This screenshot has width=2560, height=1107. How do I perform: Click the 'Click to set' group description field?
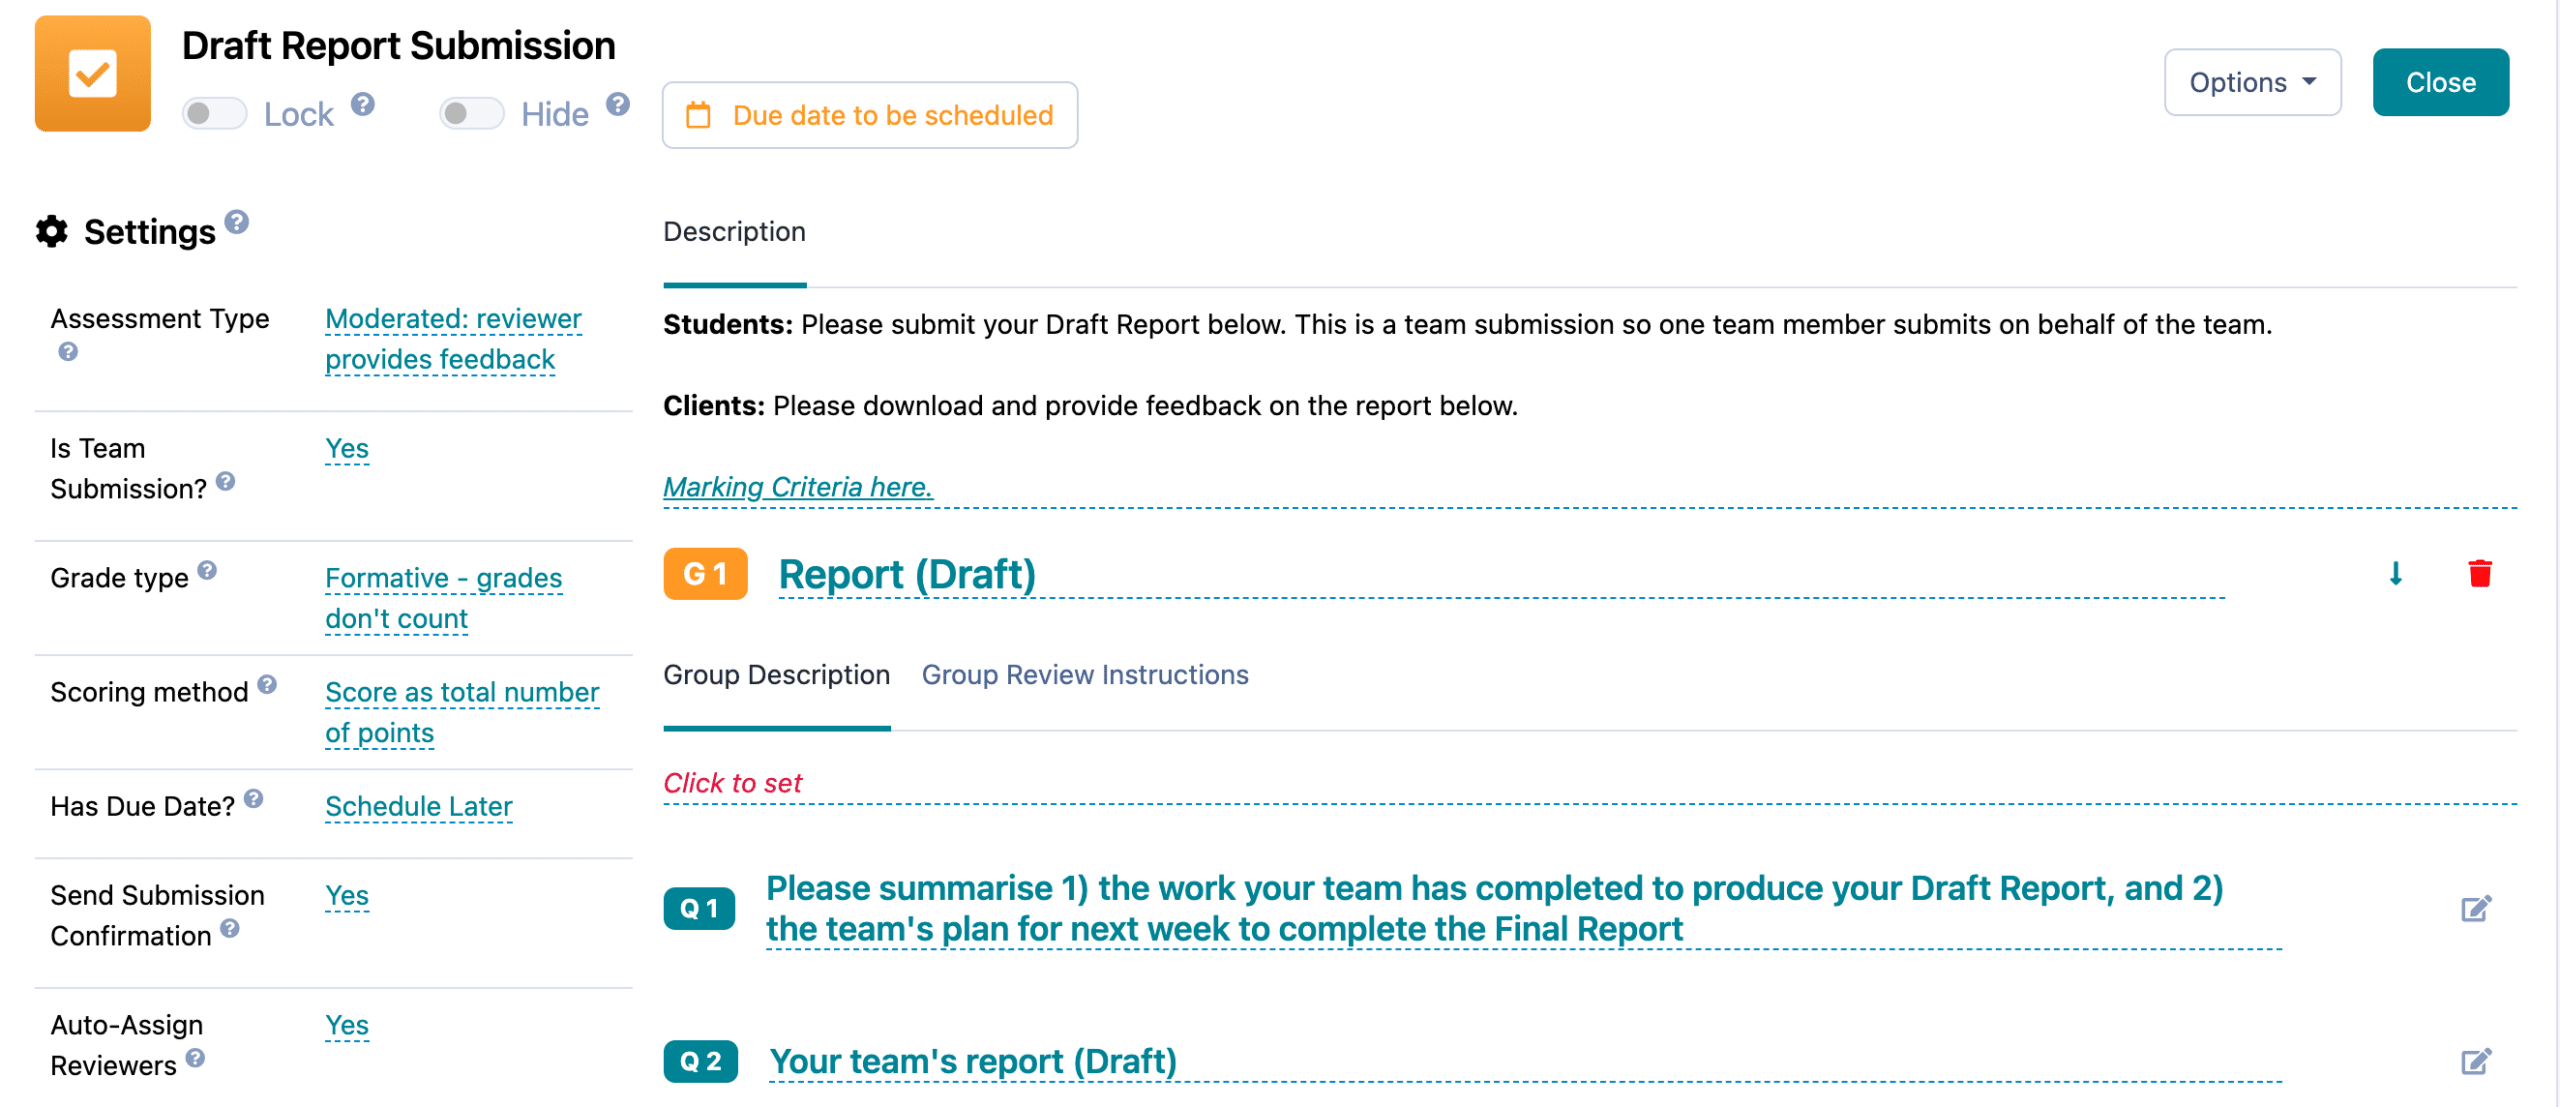tap(732, 783)
